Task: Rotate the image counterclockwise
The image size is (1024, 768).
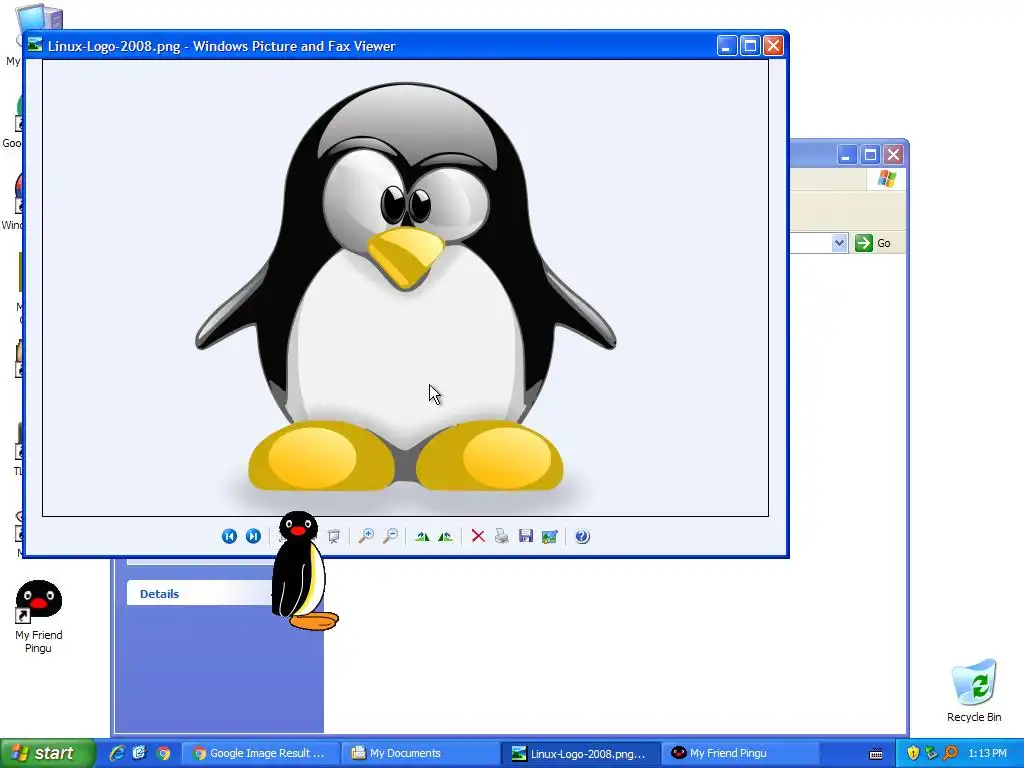Action: tap(445, 536)
